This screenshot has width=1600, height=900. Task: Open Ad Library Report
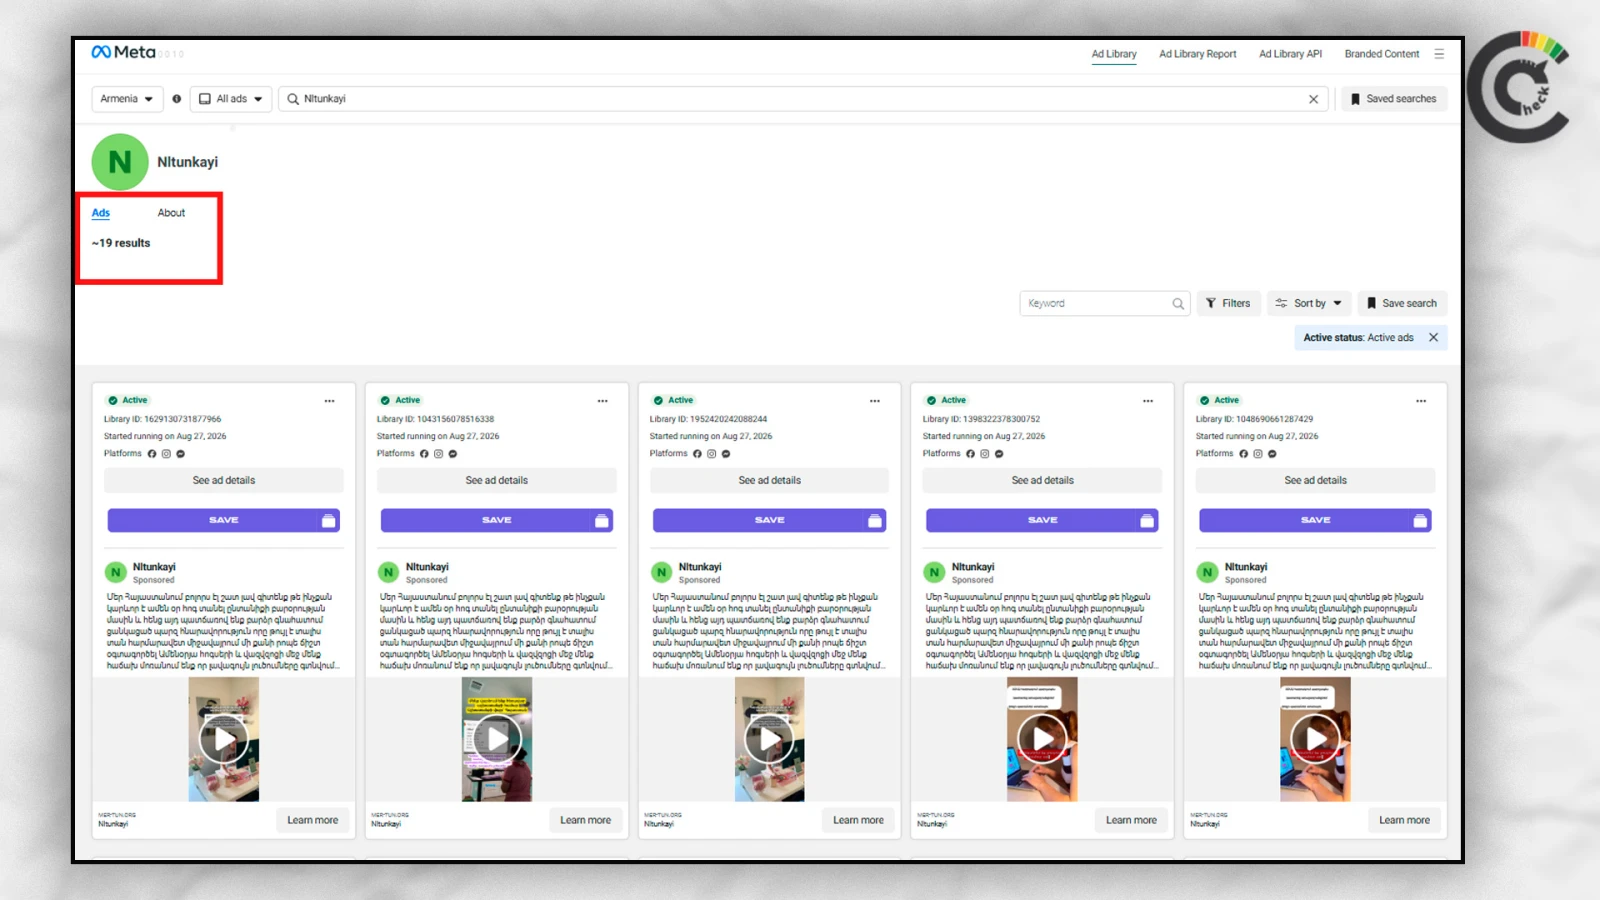tap(1197, 54)
